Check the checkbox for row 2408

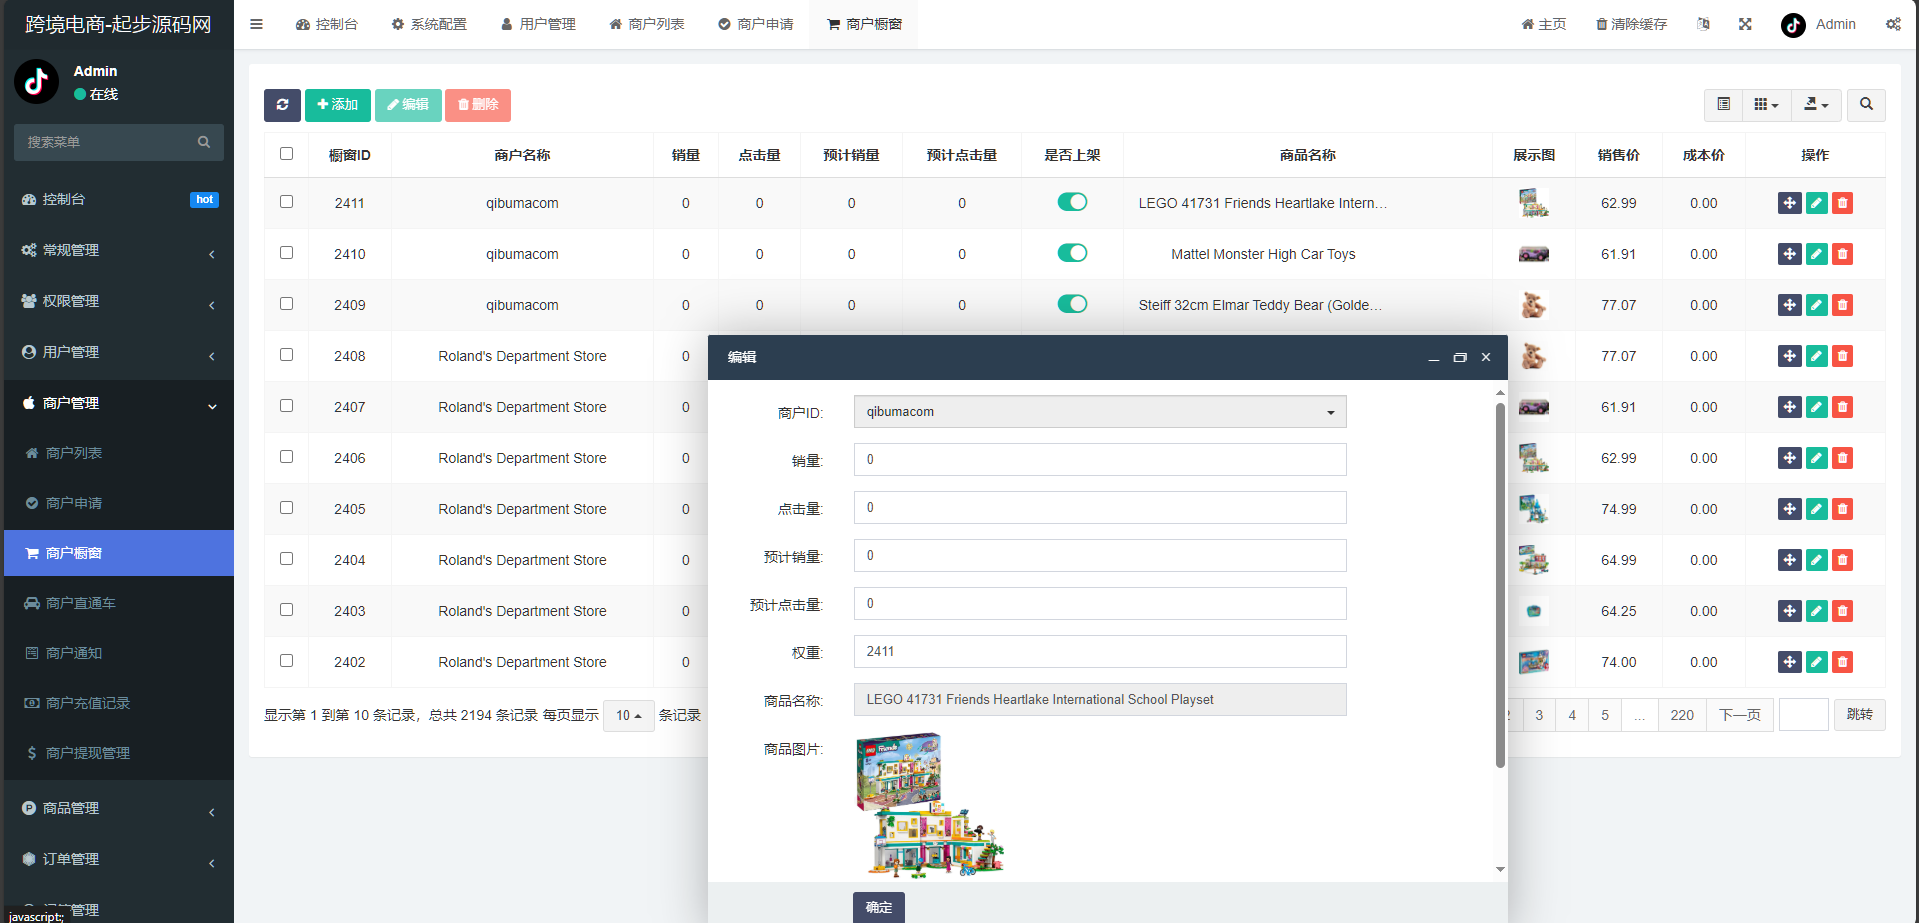(x=287, y=355)
